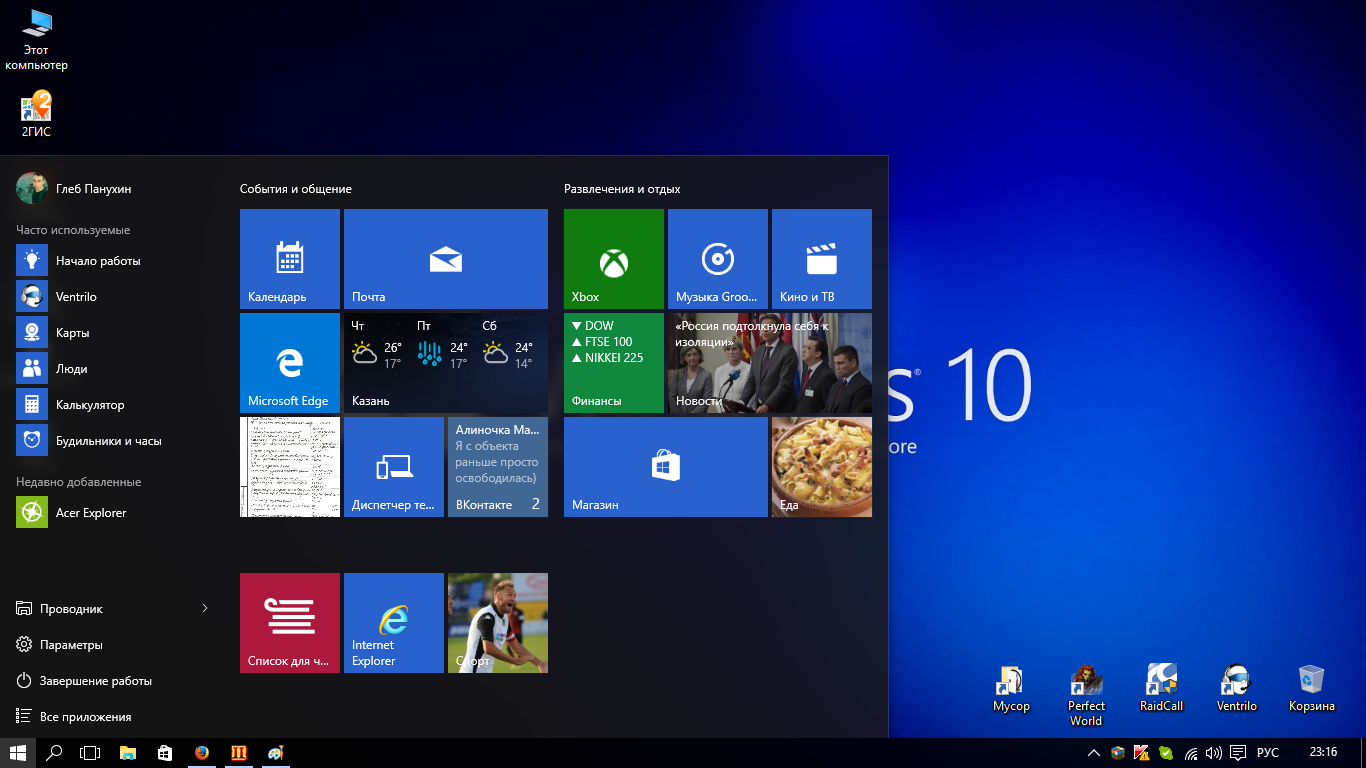Switch РУС input language indicator
Image resolution: width=1366 pixels, height=768 pixels.
tap(1267, 753)
